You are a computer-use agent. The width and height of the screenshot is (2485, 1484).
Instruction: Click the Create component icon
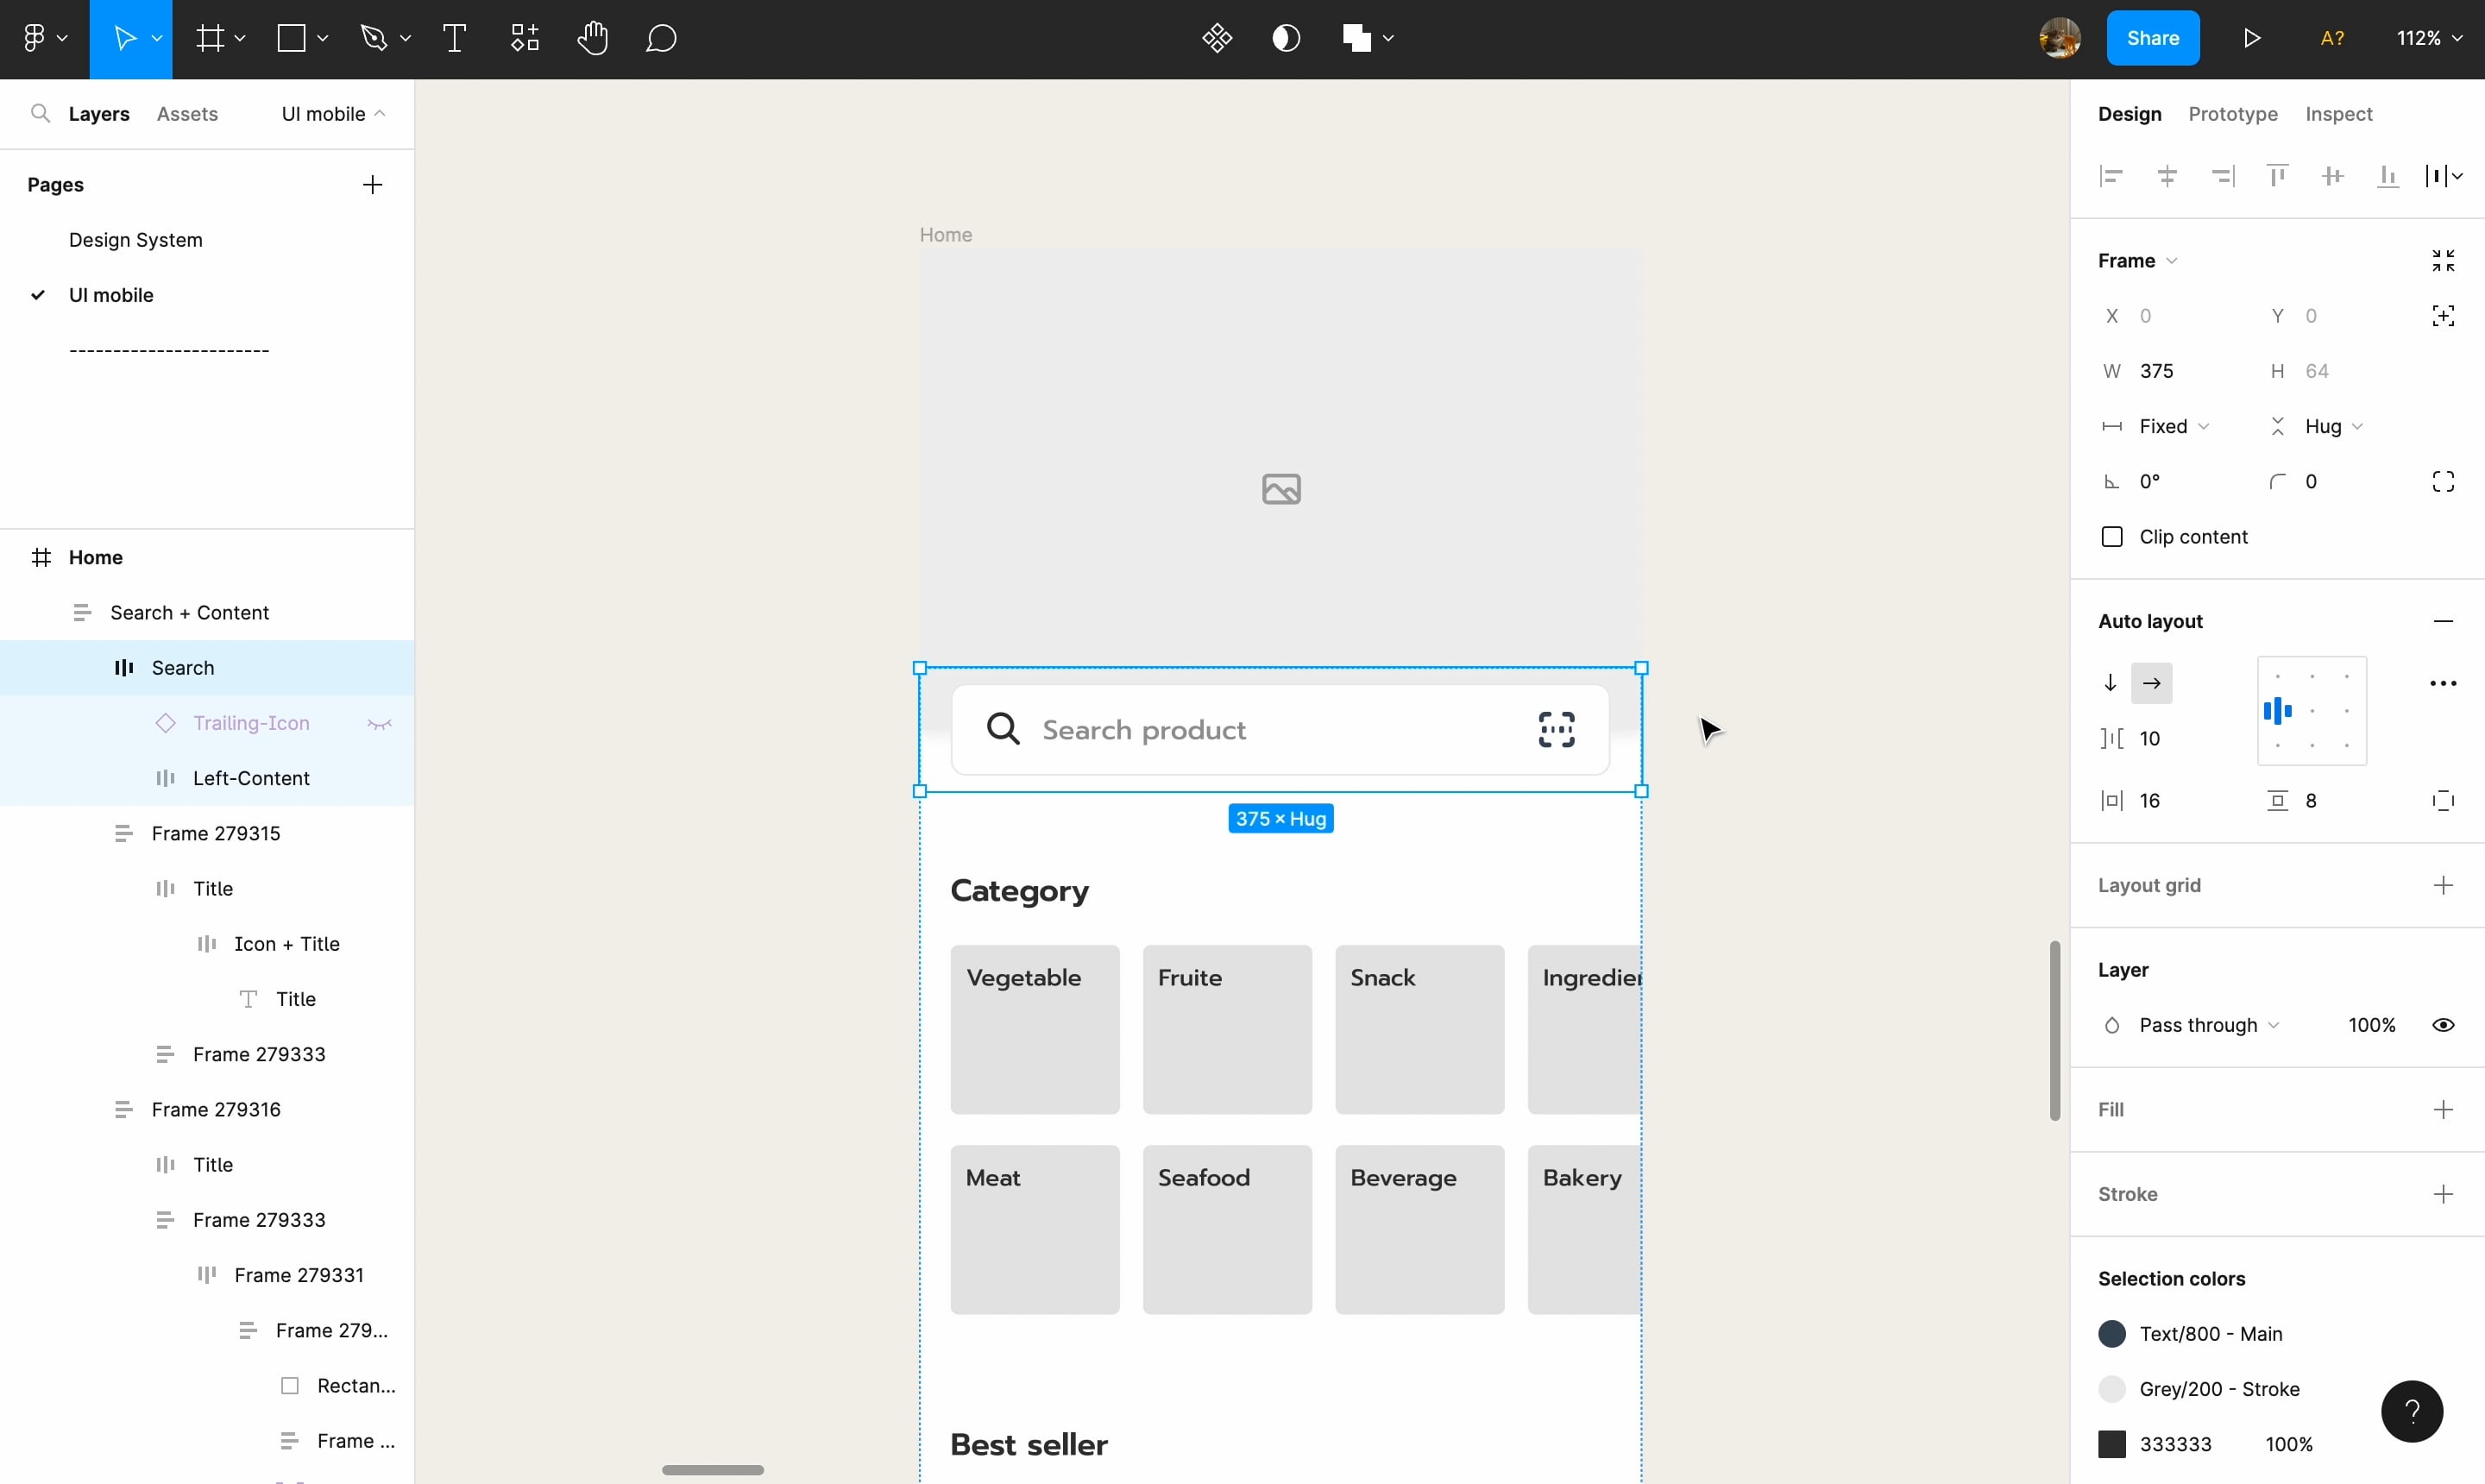tap(1217, 38)
